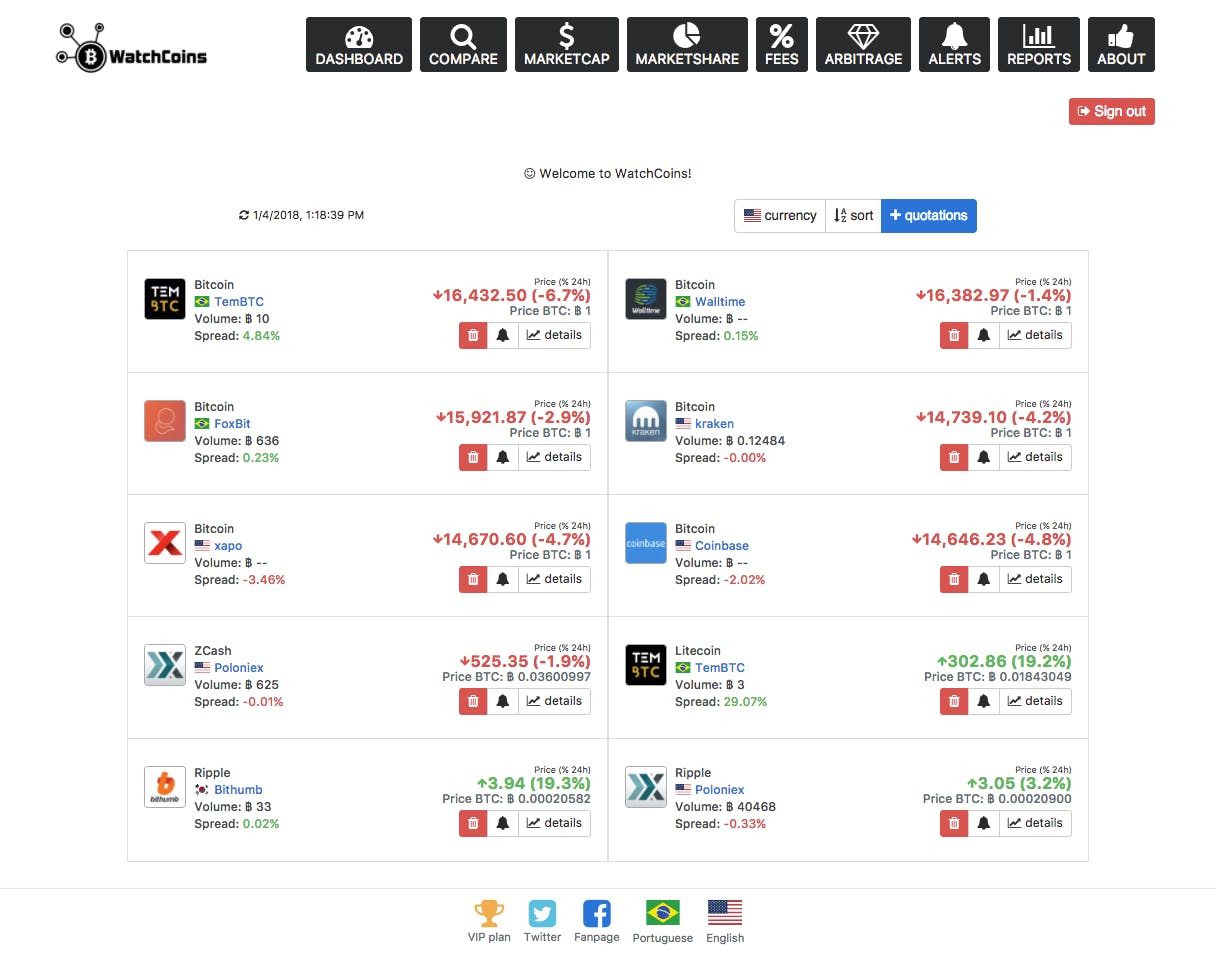
Task: Delete the Ripple Poloniex quotation
Action: point(954,824)
